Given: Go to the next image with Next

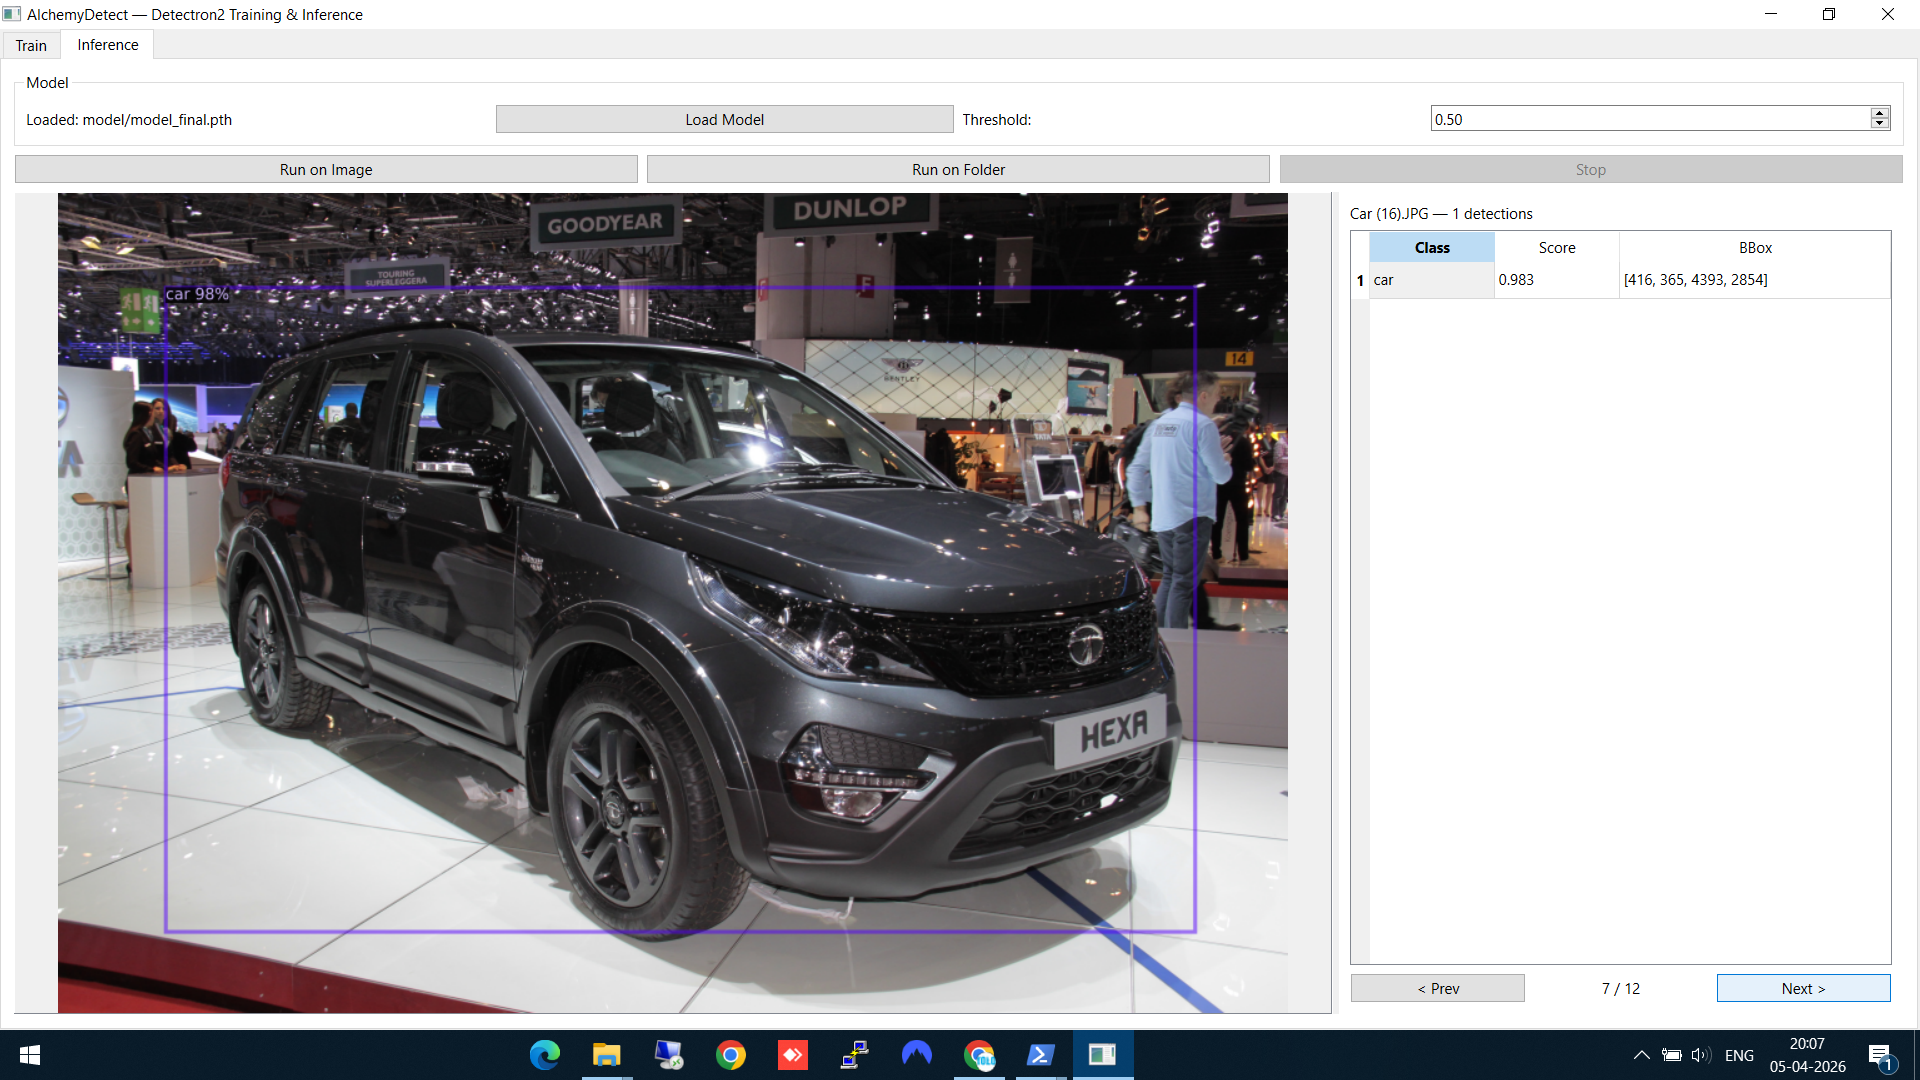Looking at the screenshot, I should click(1803, 988).
